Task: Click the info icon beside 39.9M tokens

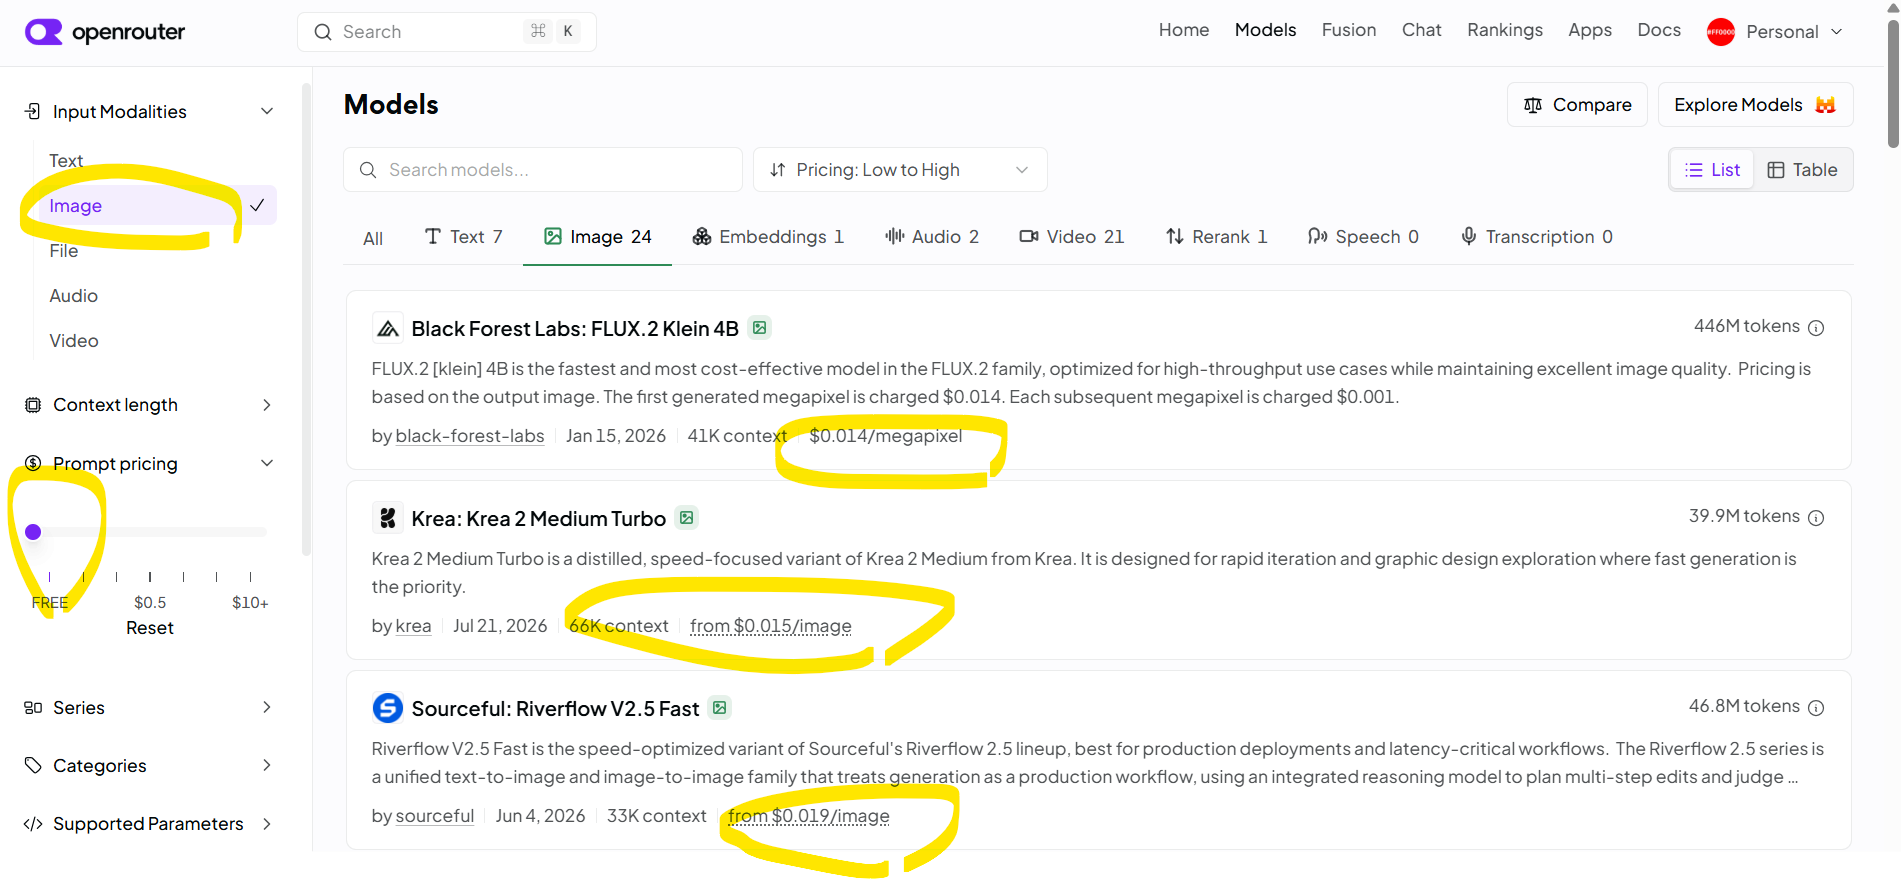Action: (x=1816, y=518)
